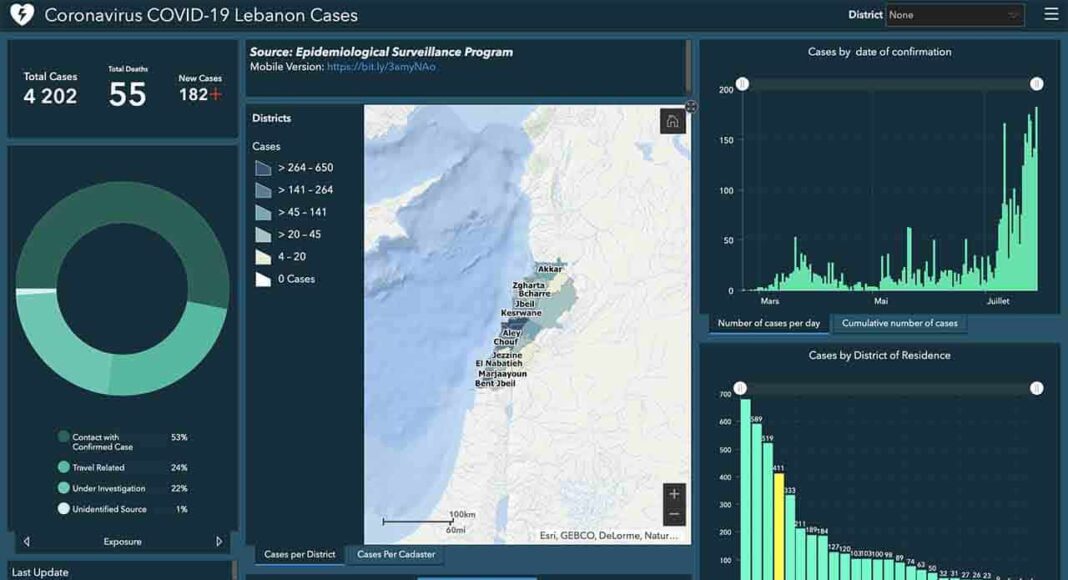Click left handle of date range slider
This screenshot has height=580, width=1068.
(742, 84)
